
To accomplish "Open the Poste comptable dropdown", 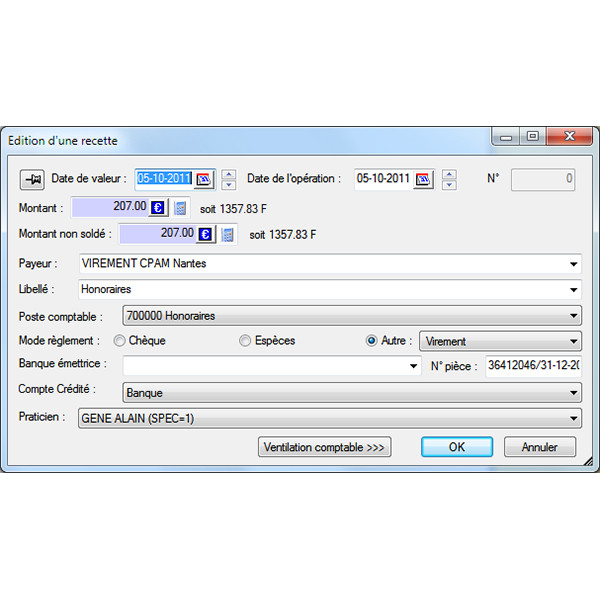I will (x=573, y=316).
